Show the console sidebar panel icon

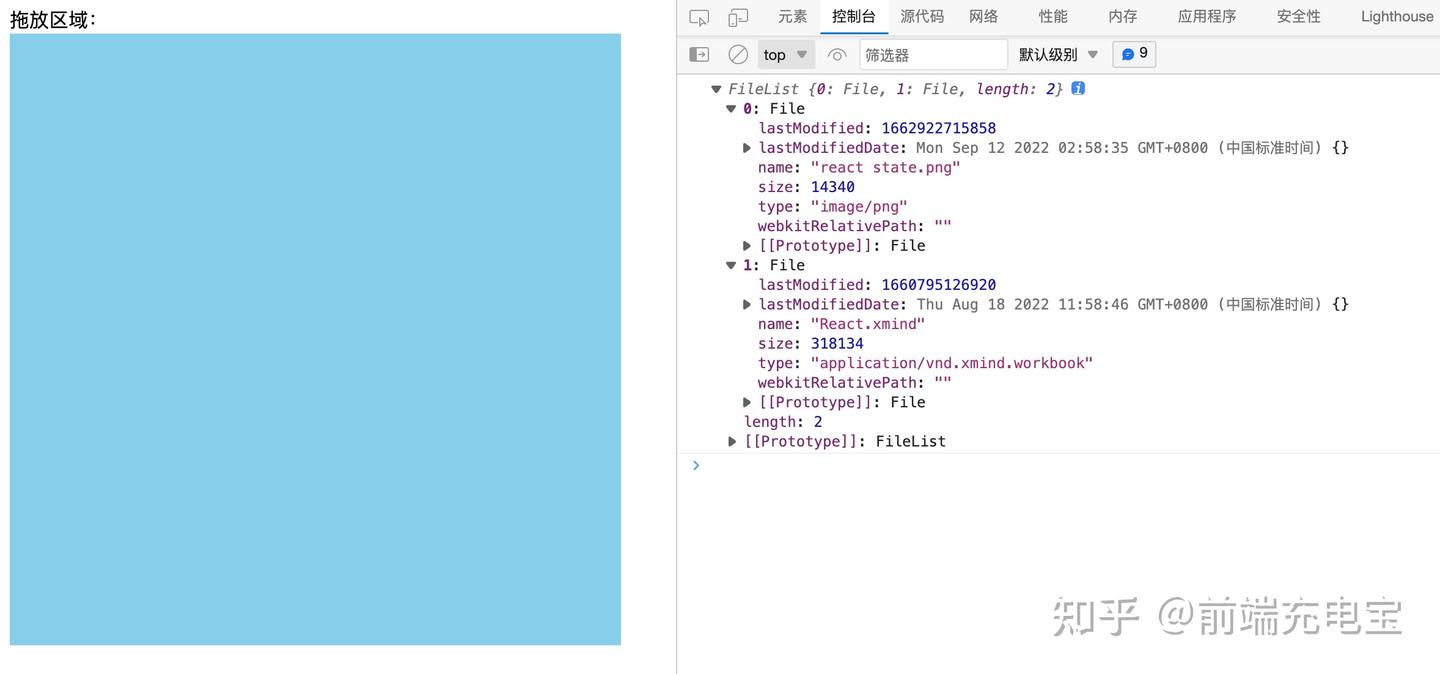tap(699, 54)
